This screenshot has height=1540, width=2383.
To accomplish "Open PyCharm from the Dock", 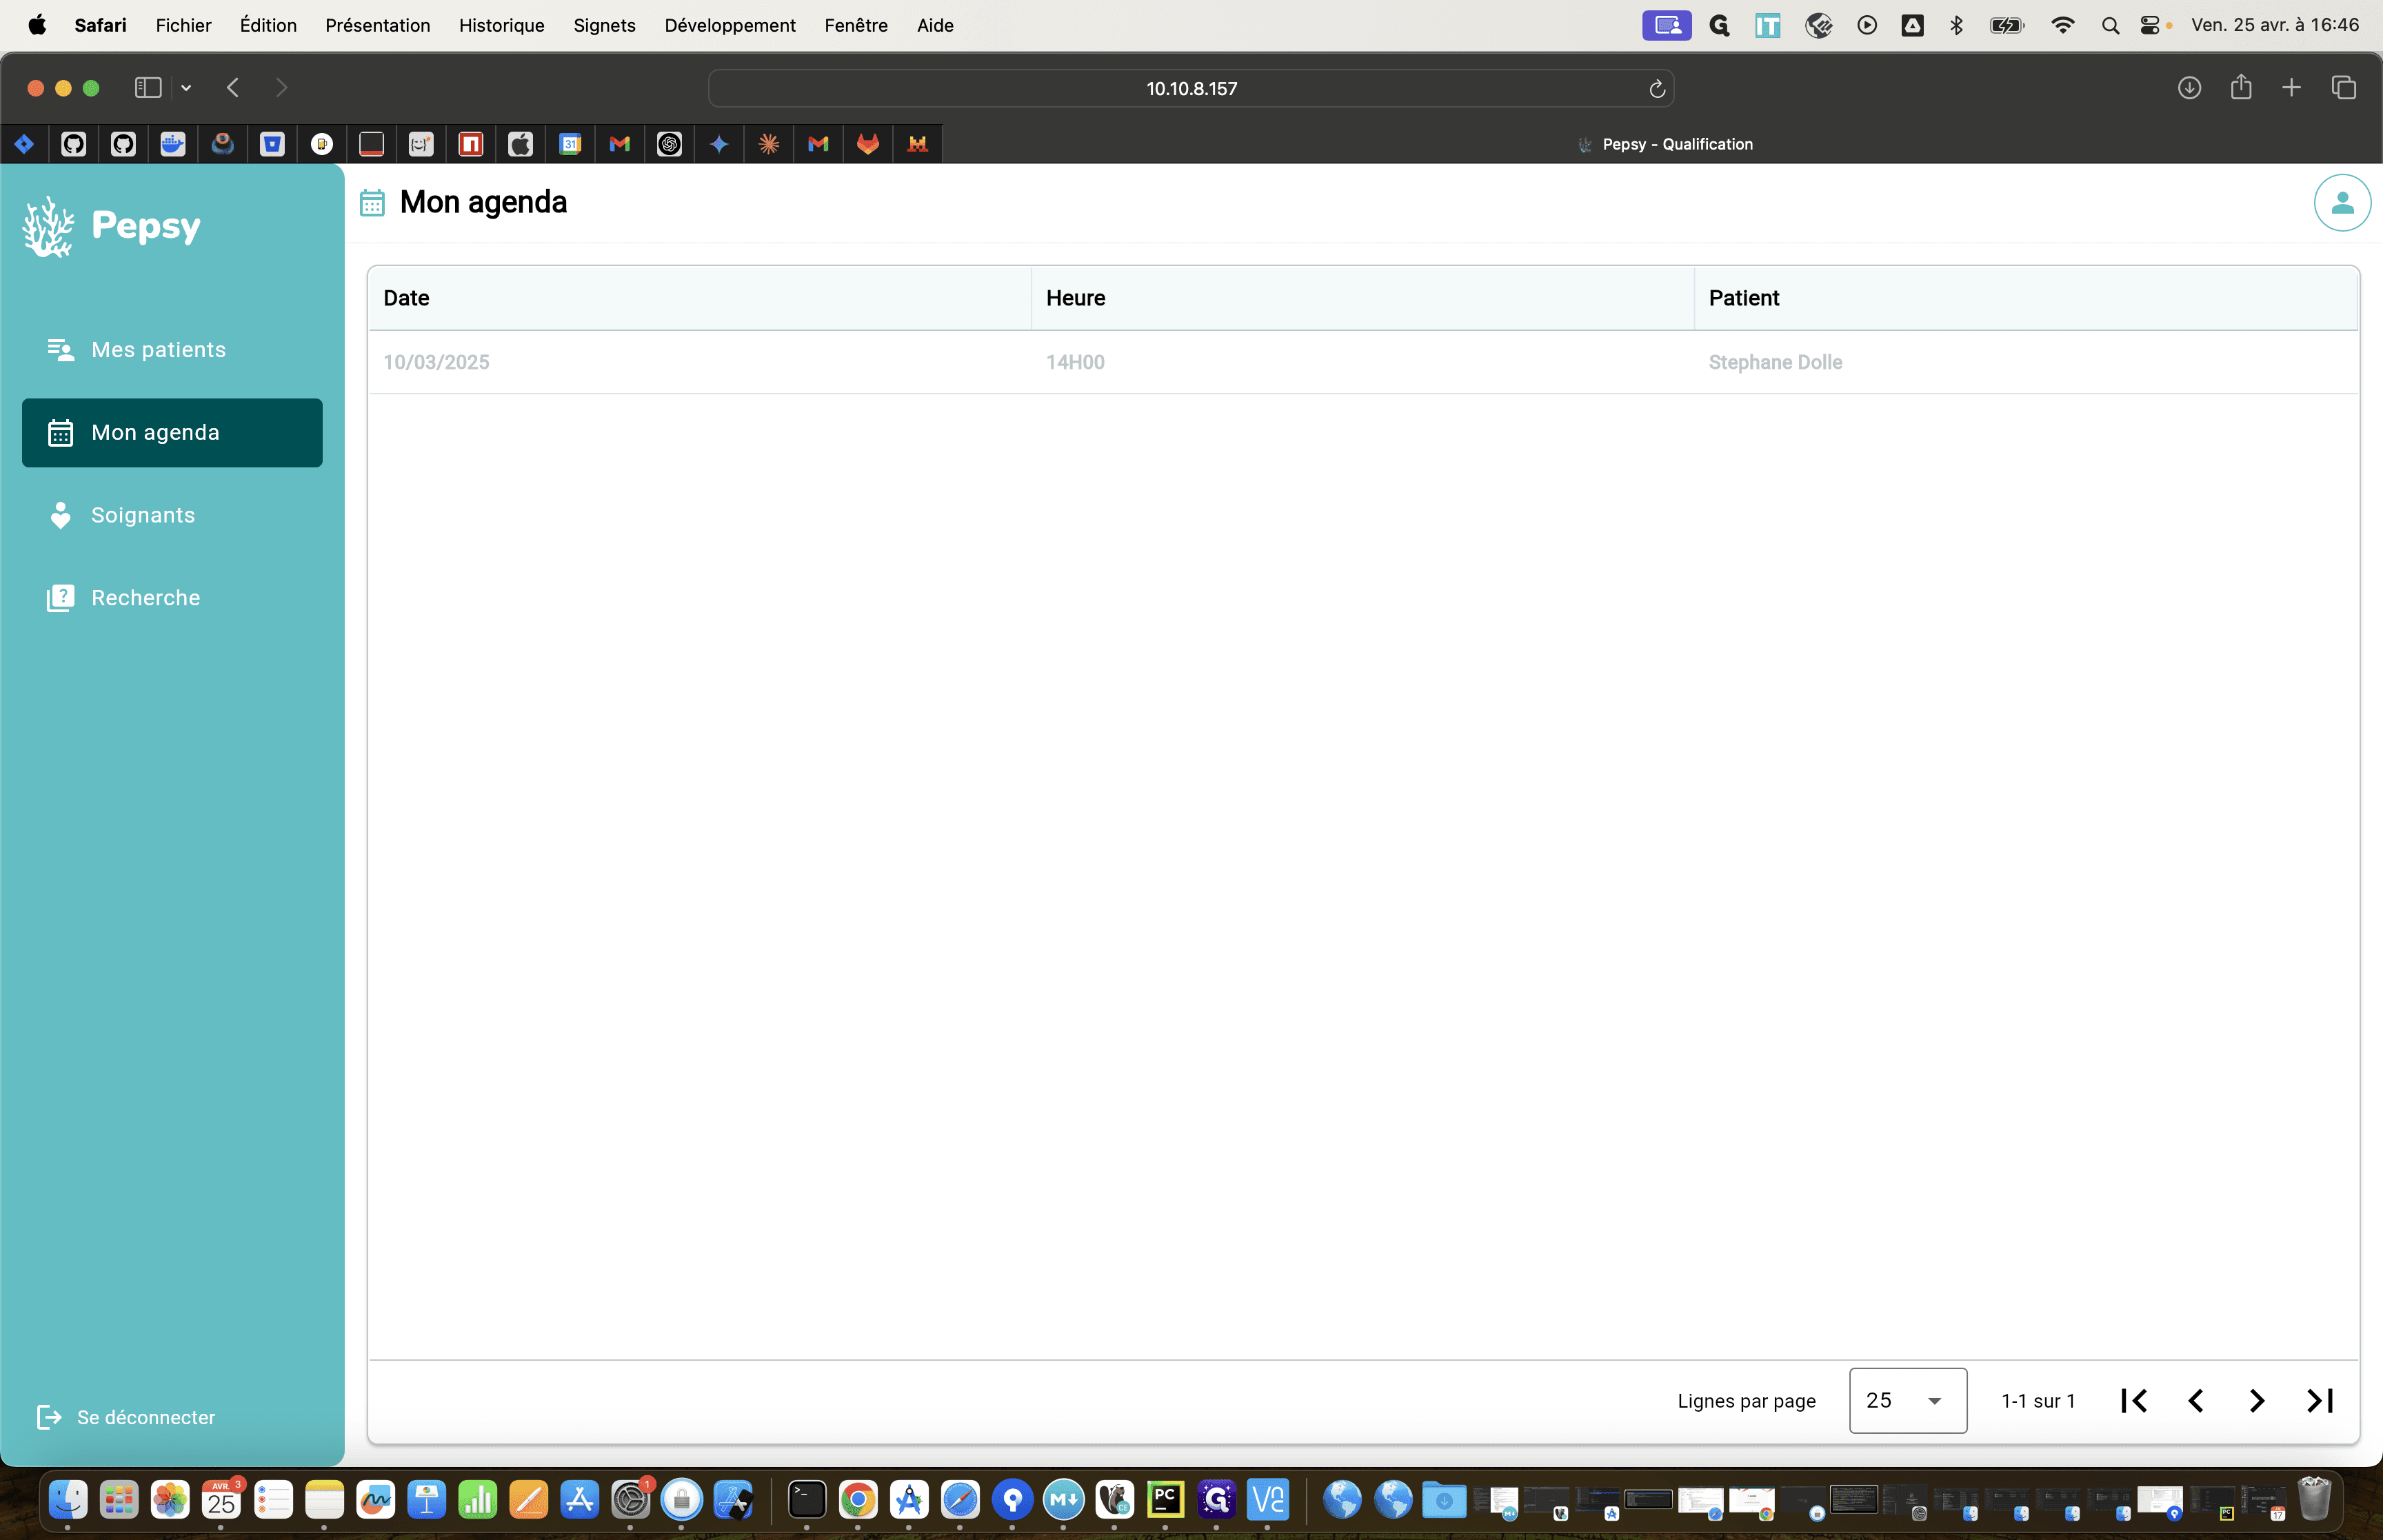I will coord(1165,1500).
